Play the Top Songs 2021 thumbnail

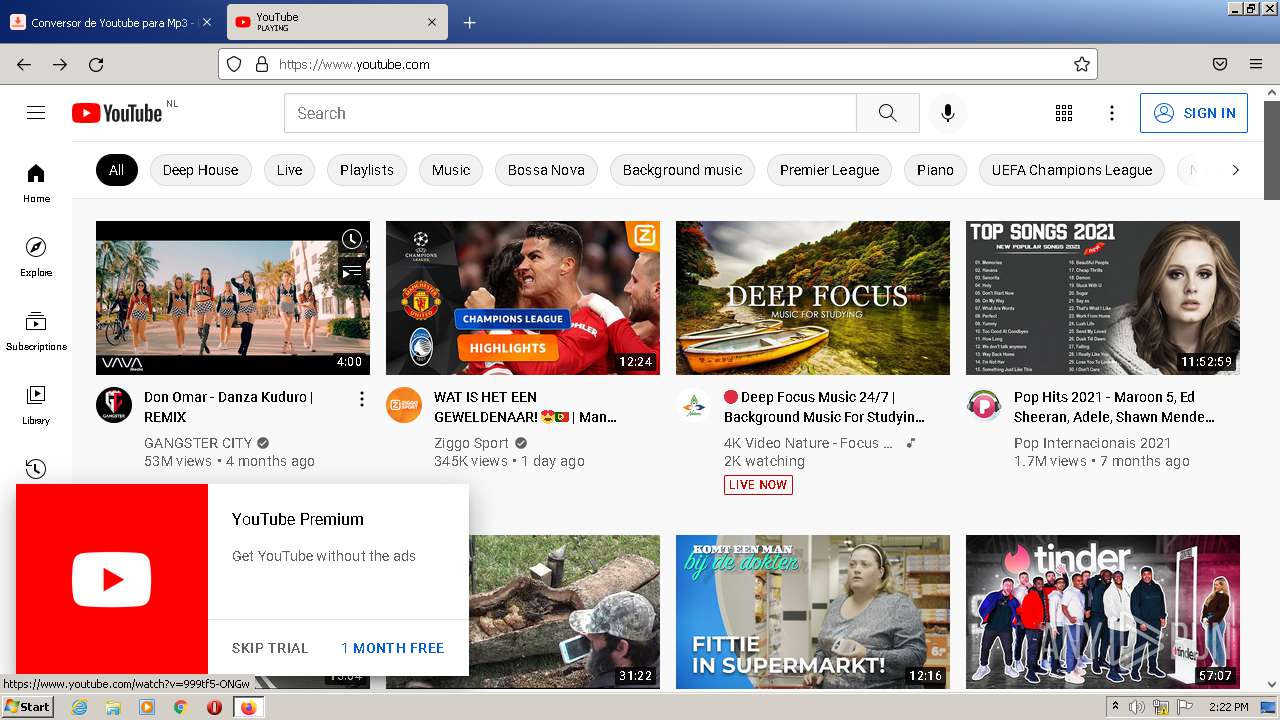1103,298
